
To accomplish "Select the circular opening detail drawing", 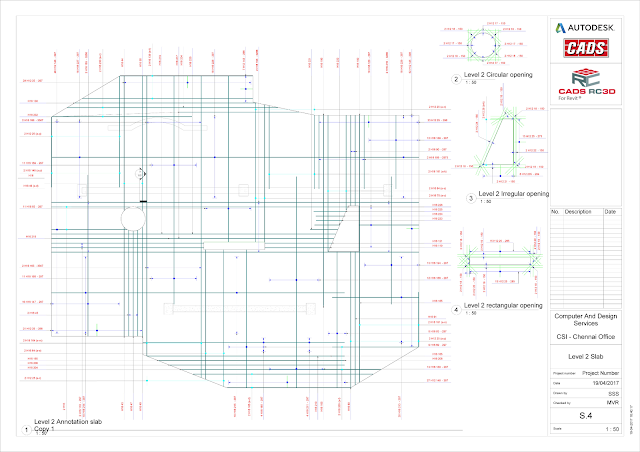I will click(483, 45).
